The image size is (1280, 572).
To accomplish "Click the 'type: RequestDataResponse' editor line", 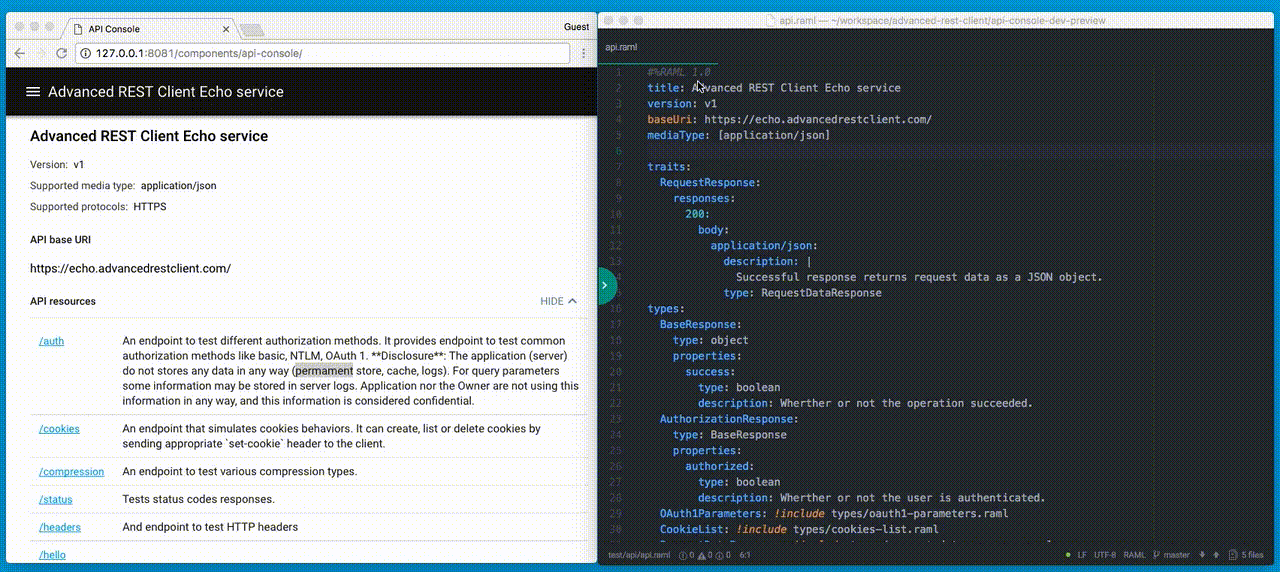I will tap(803, 293).
